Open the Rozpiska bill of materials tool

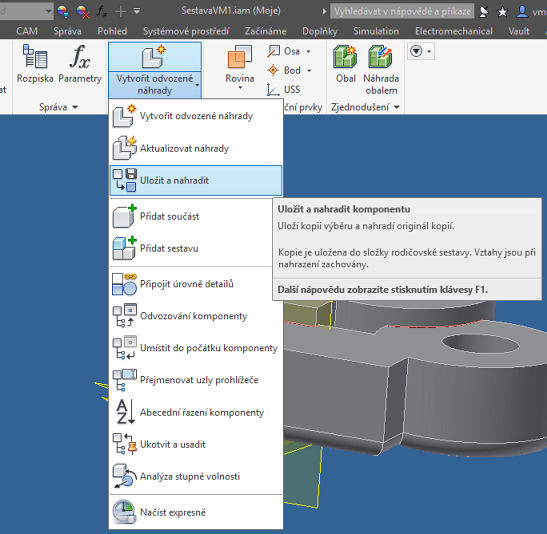35,64
